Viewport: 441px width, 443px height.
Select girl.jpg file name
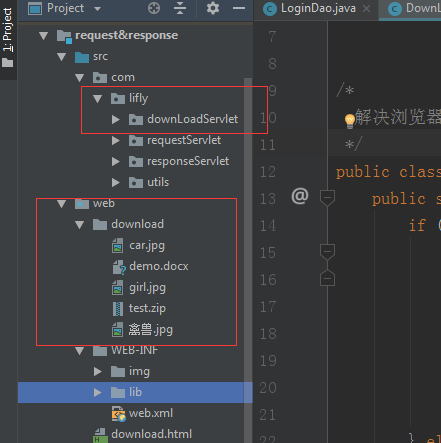147,288
